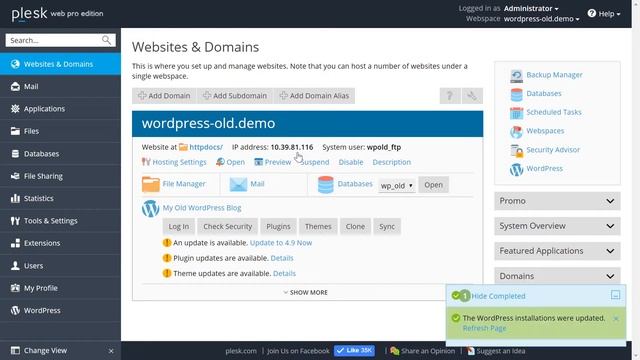Click Refresh Page link in notification
This screenshot has width=640, height=360.
[x=484, y=328]
